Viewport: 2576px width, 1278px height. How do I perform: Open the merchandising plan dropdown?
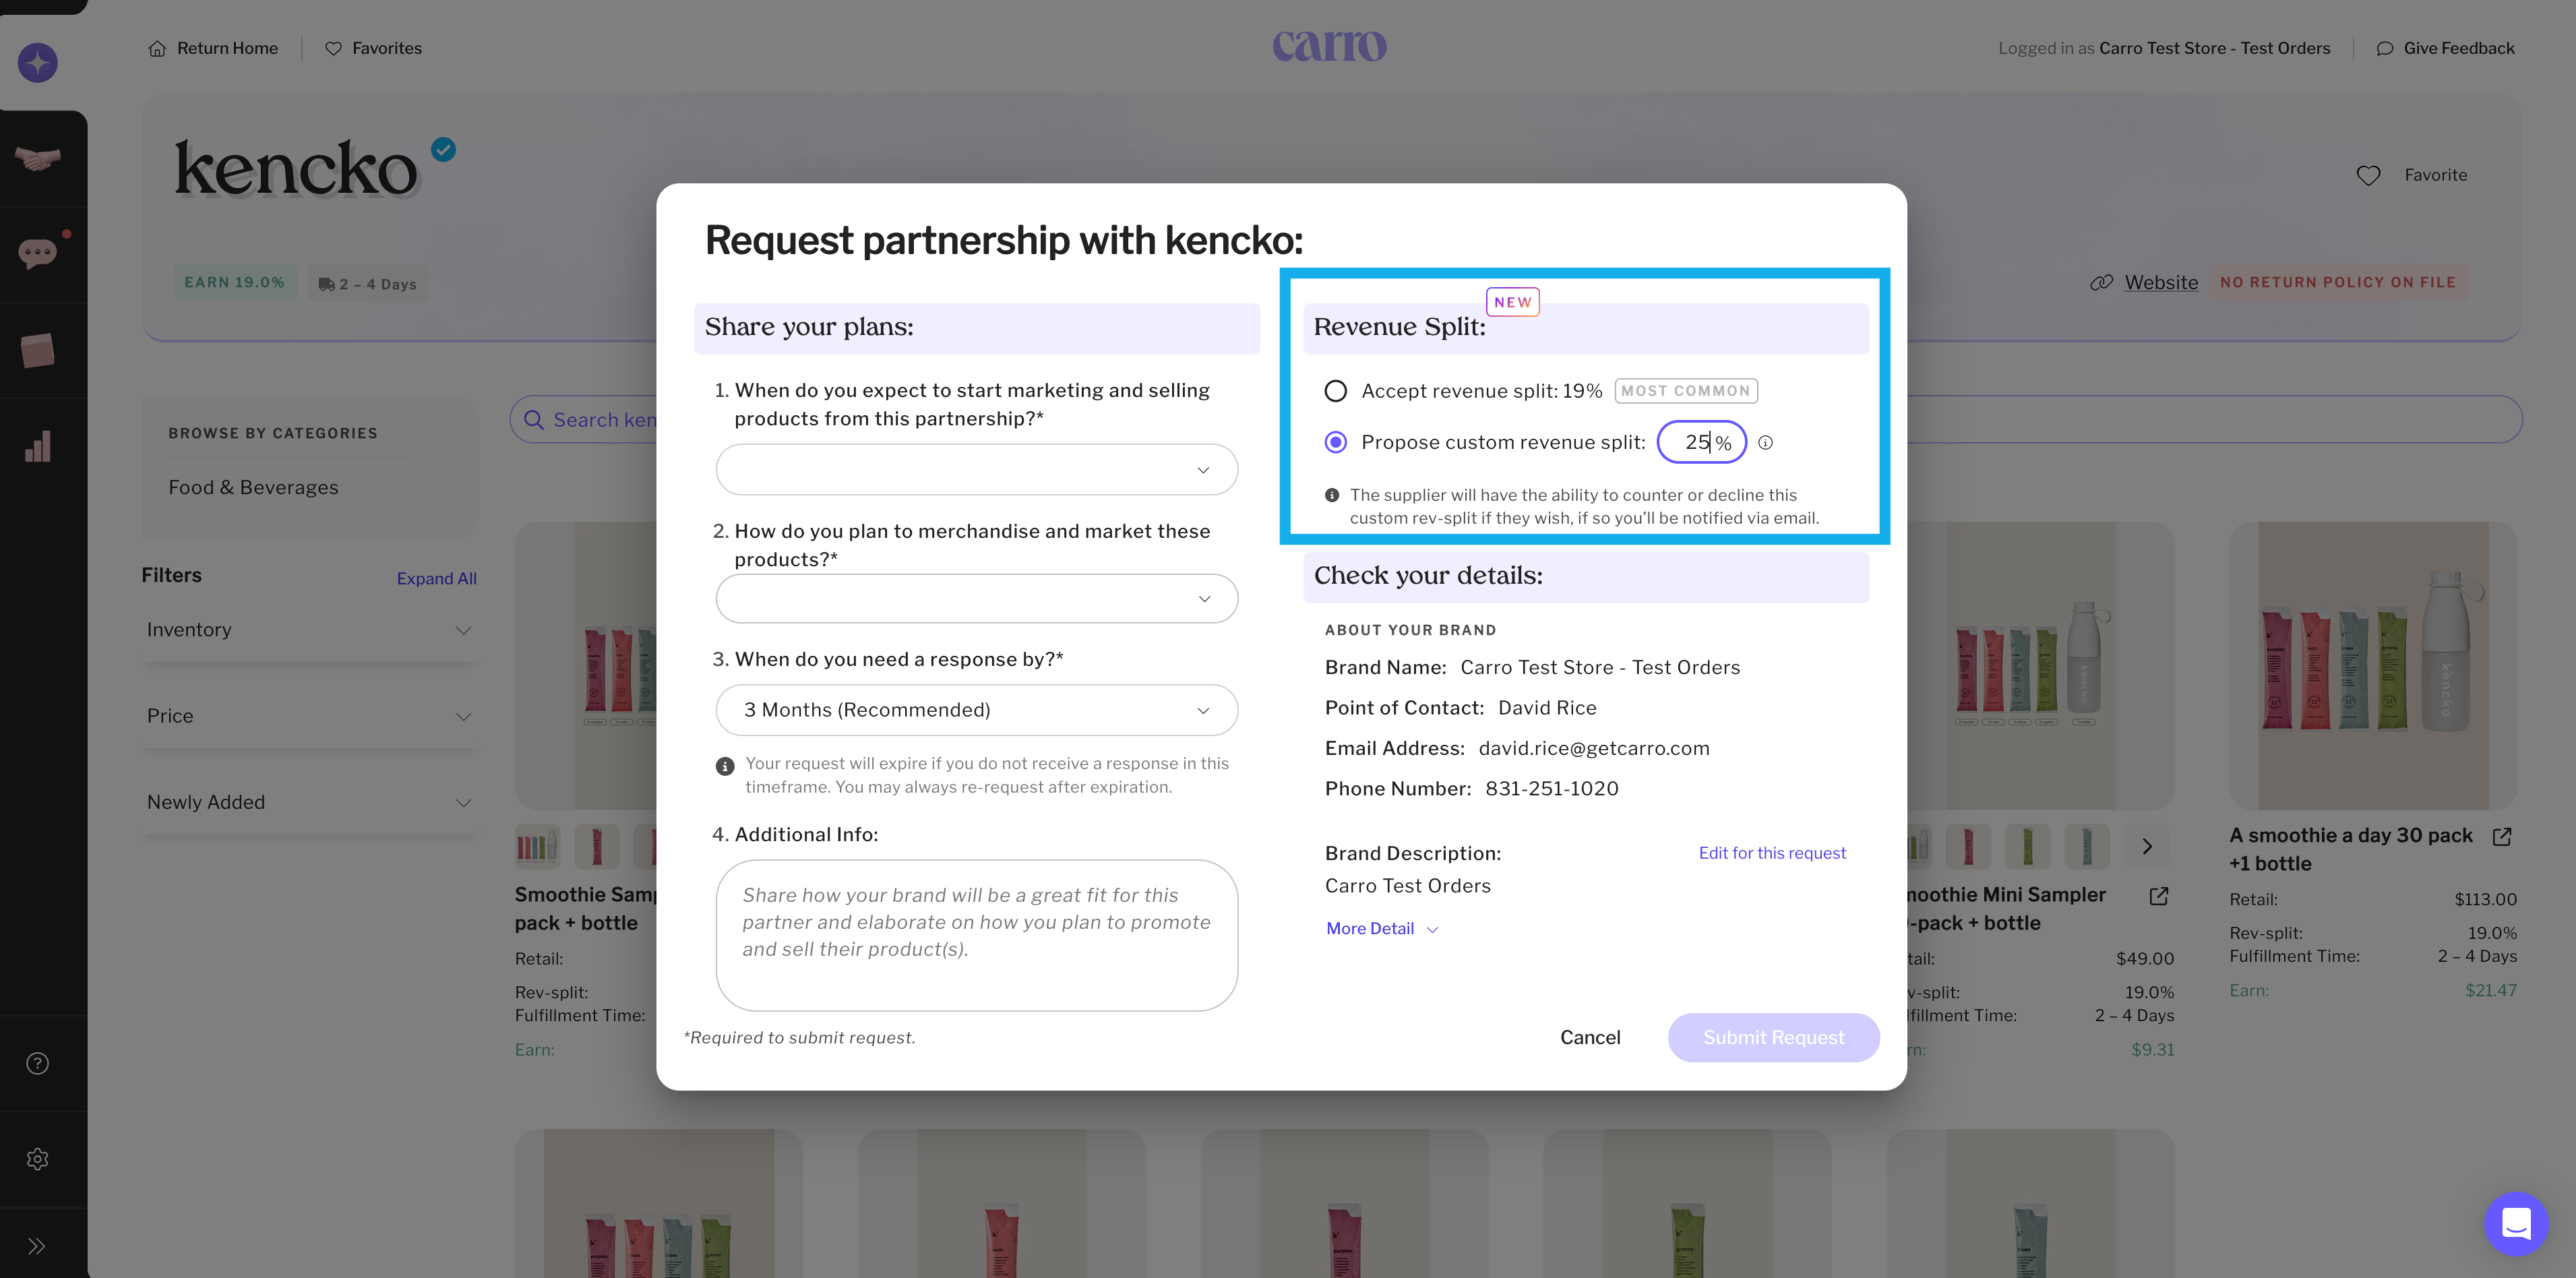coord(976,599)
